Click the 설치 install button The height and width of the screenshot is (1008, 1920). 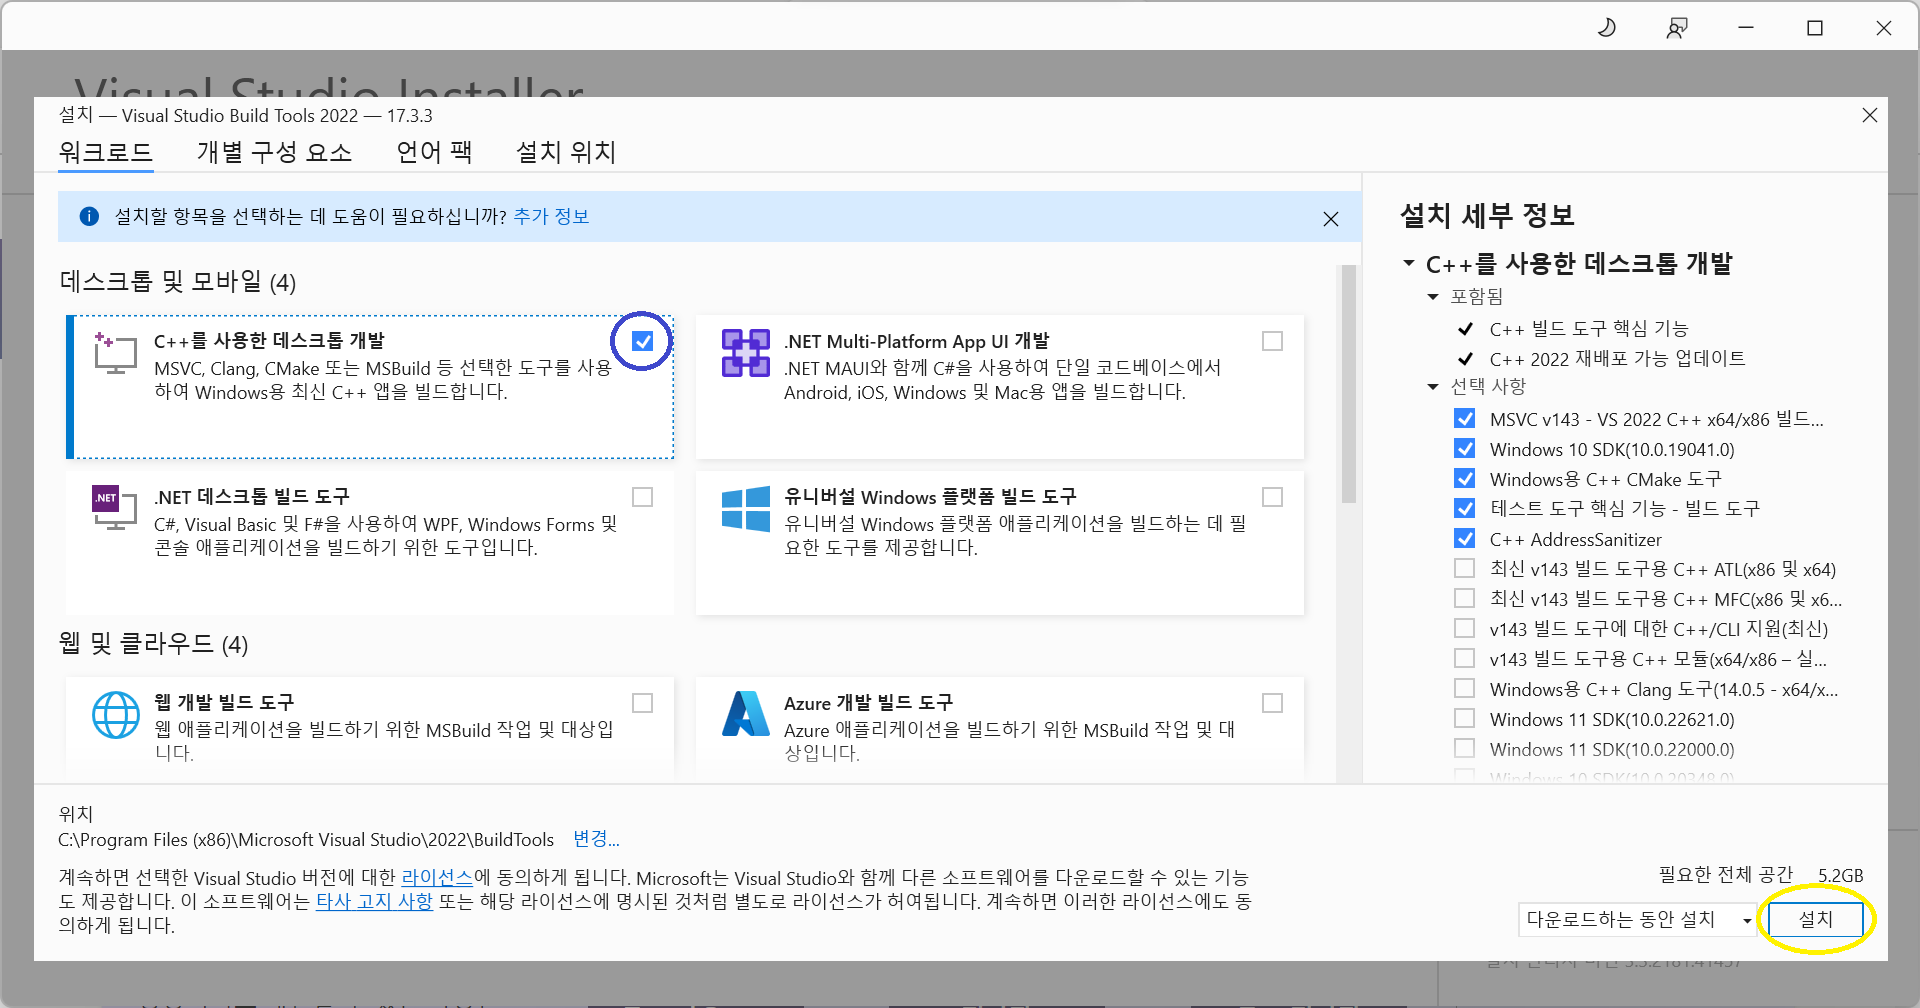1816,920
